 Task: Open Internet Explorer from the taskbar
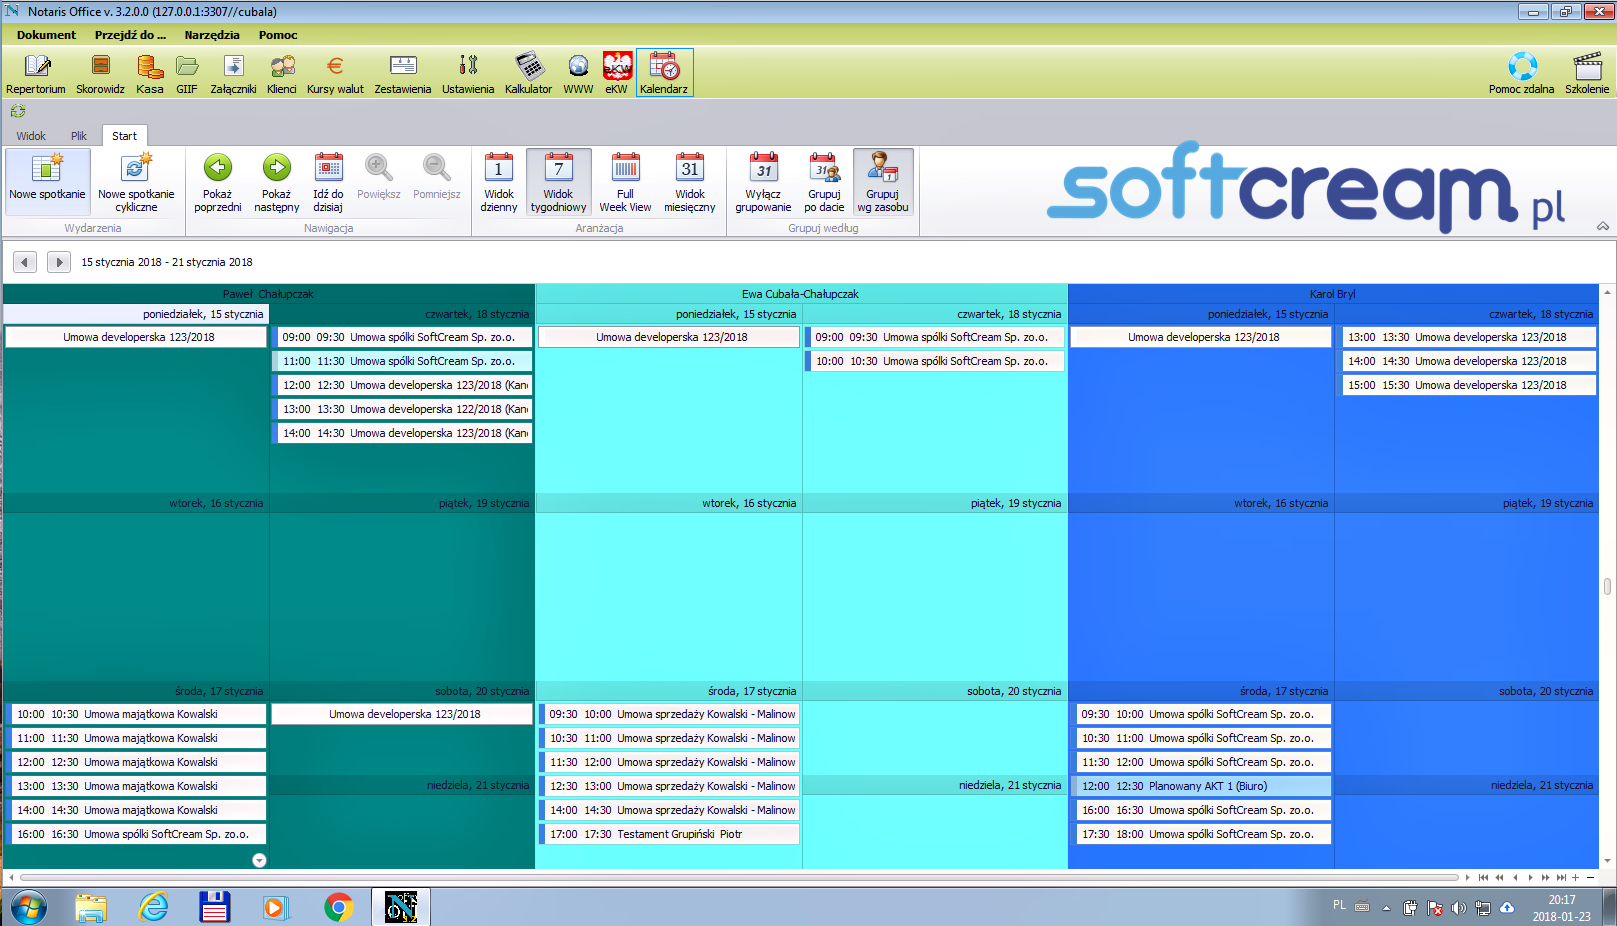click(153, 908)
